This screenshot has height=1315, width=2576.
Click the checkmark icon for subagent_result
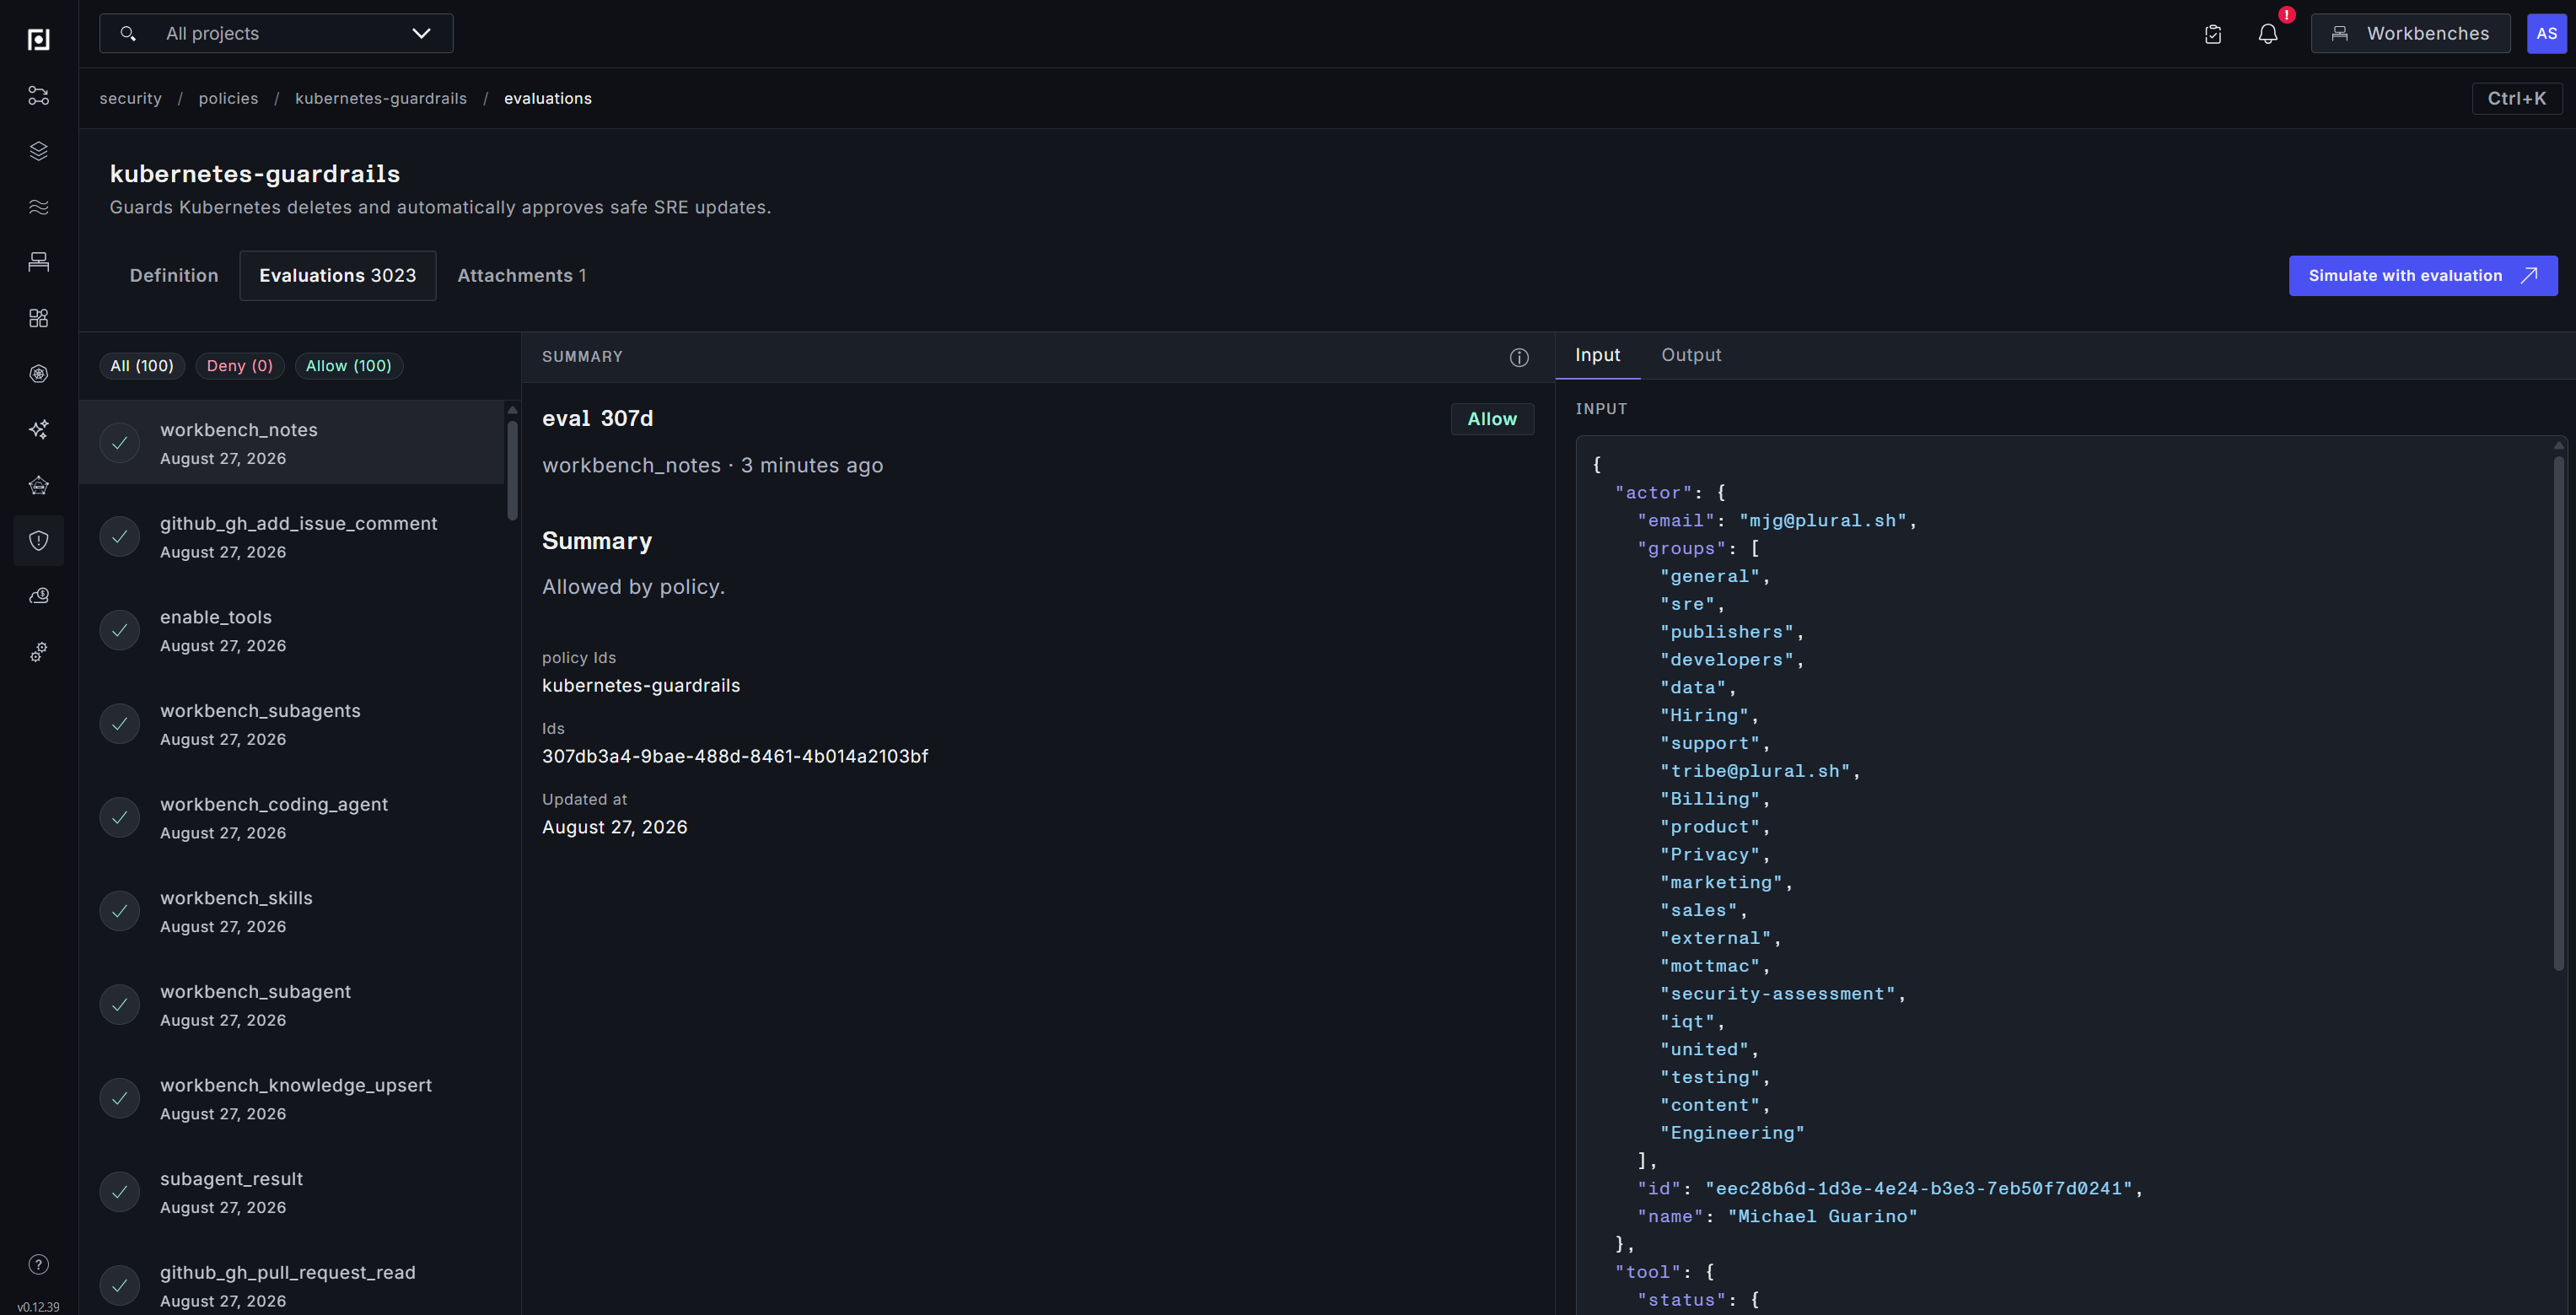click(x=120, y=1192)
